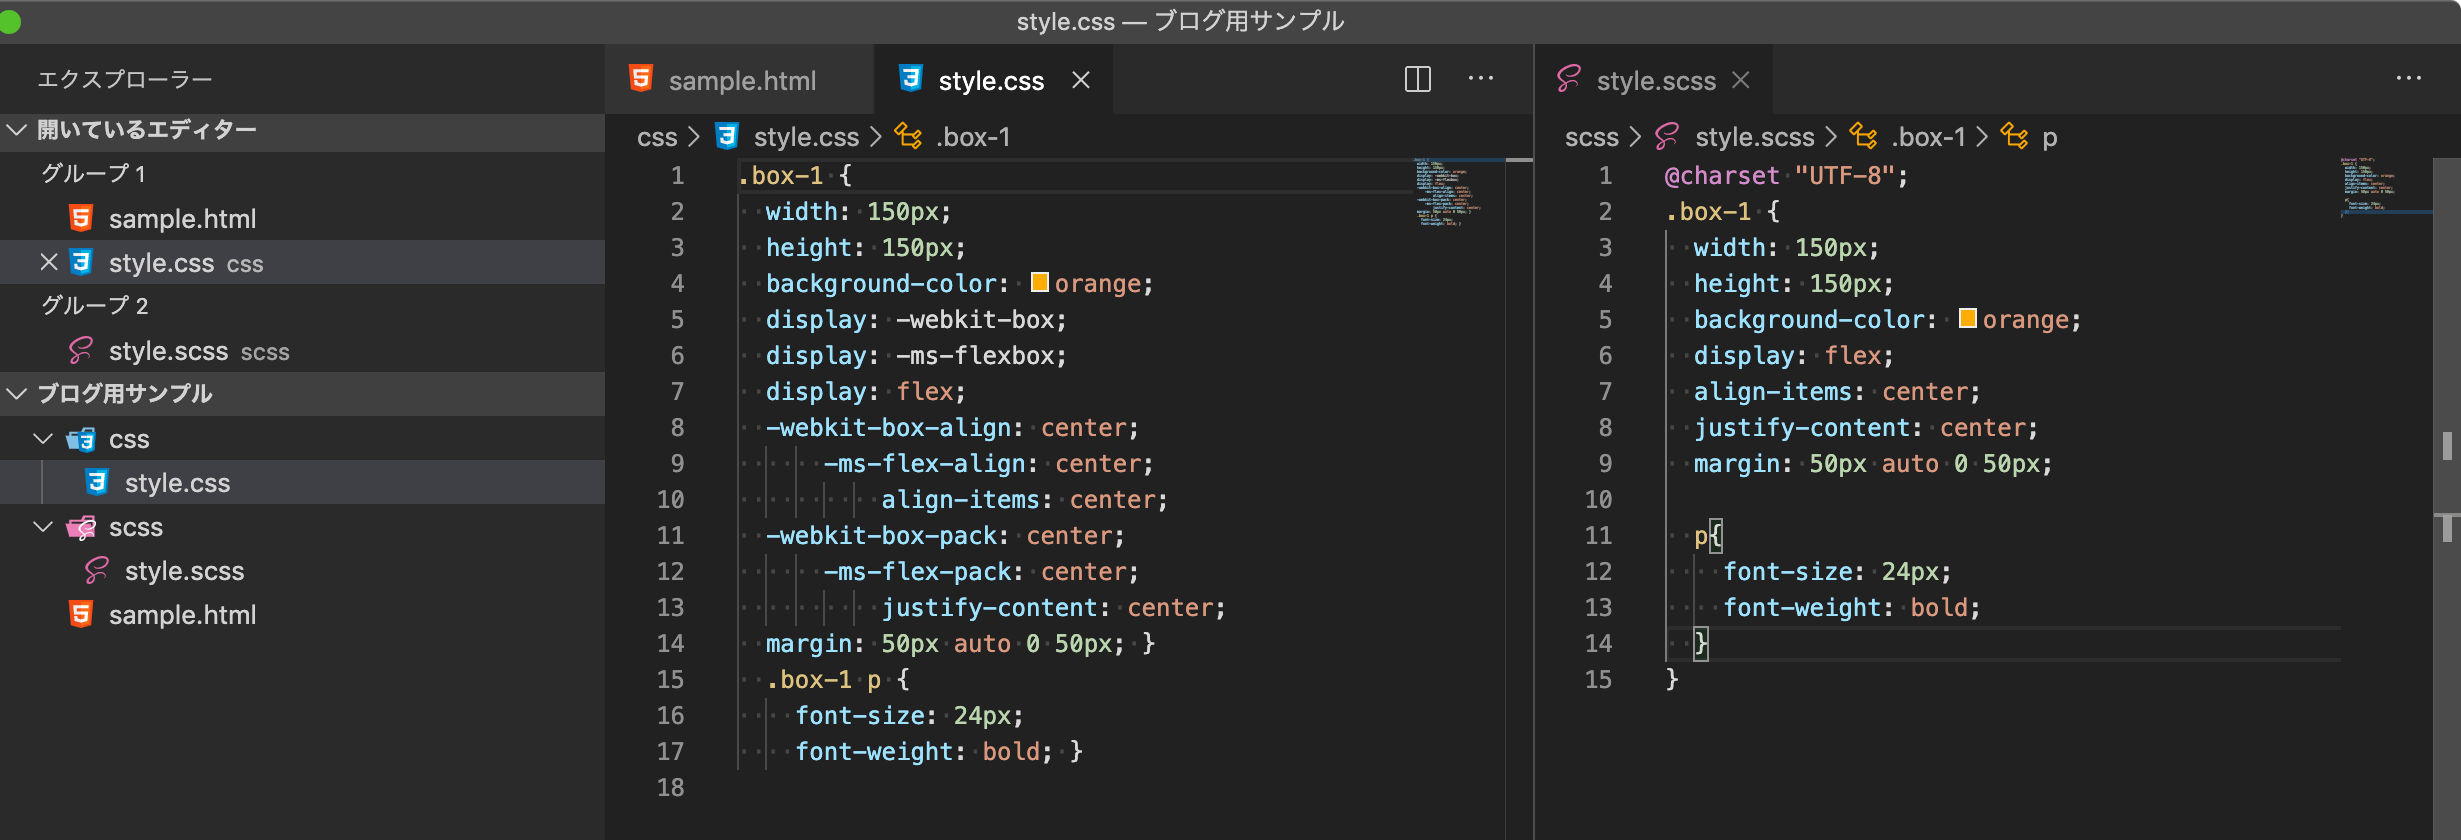2461x840 pixels.
Task: Click the CSS3 icon on the style.css tab
Action: click(x=911, y=79)
